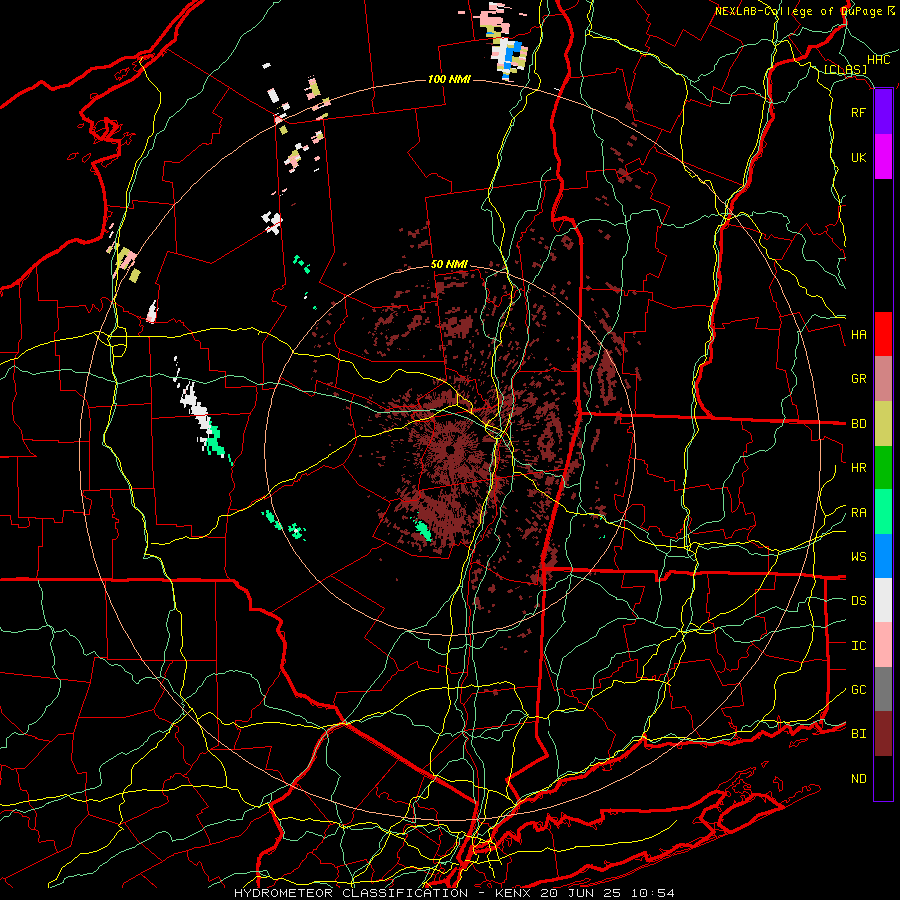This screenshot has width=900, height=900.
Task: Click the "ND" legend label
Action: point(858,779)
